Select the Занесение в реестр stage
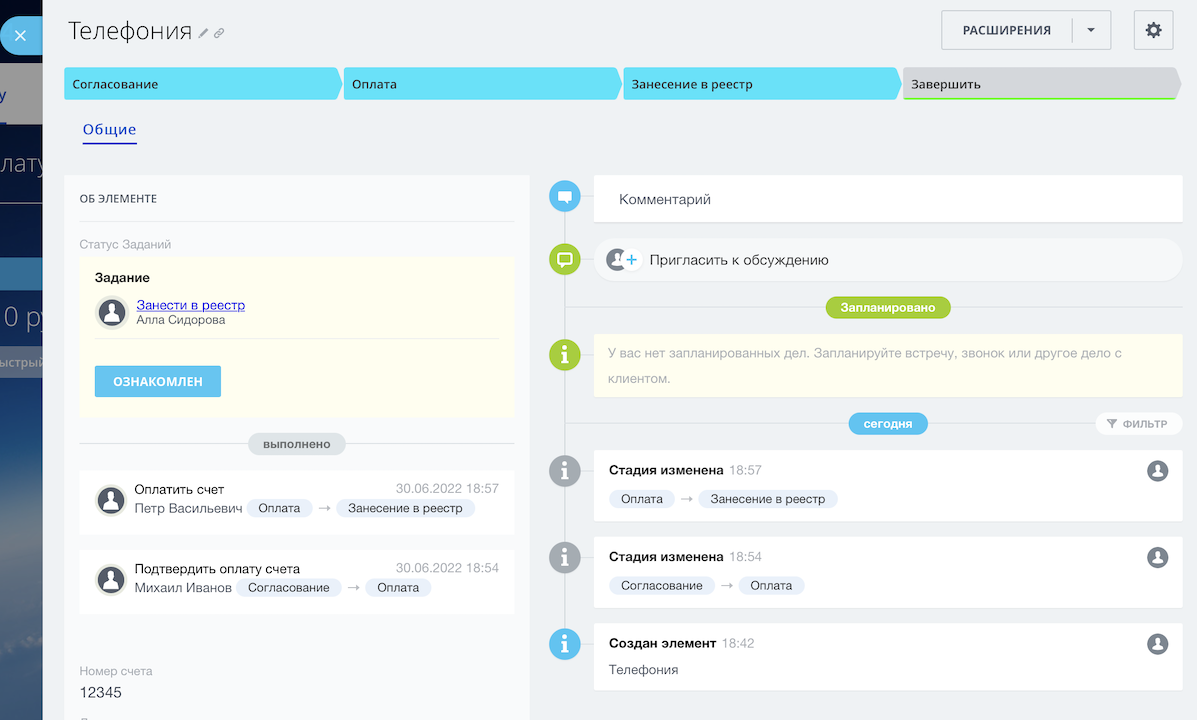 point(760,84)
